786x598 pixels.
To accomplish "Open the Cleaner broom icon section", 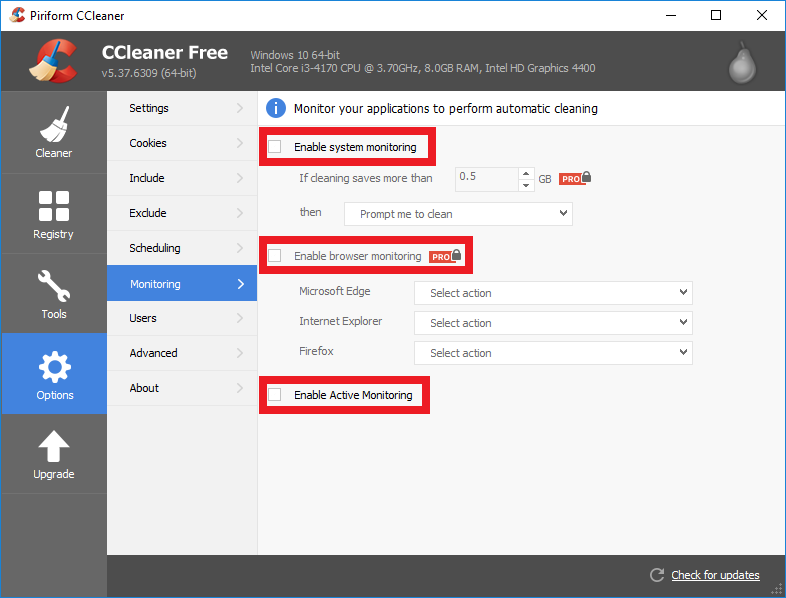I will (x=53, y=132).
